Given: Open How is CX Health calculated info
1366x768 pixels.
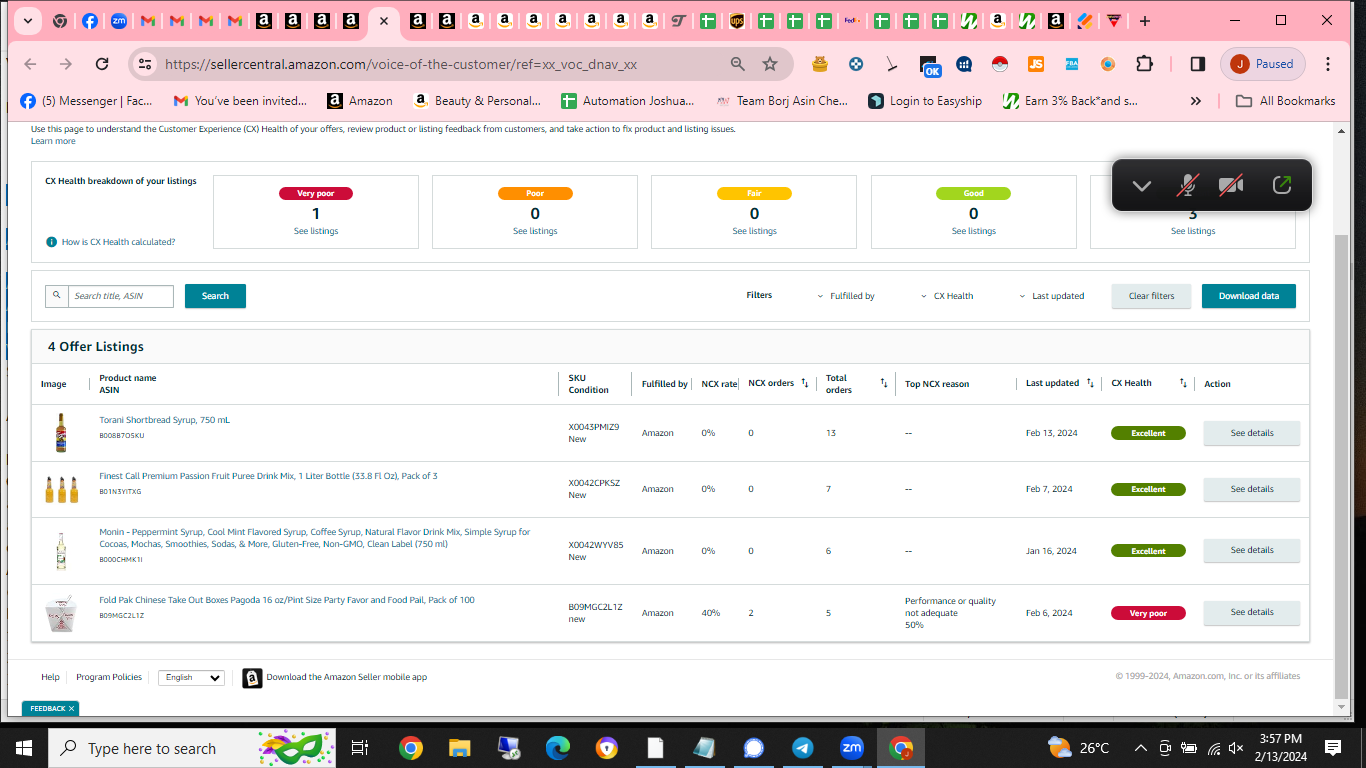Looking at the screenshot, I should tap(111, 242).
